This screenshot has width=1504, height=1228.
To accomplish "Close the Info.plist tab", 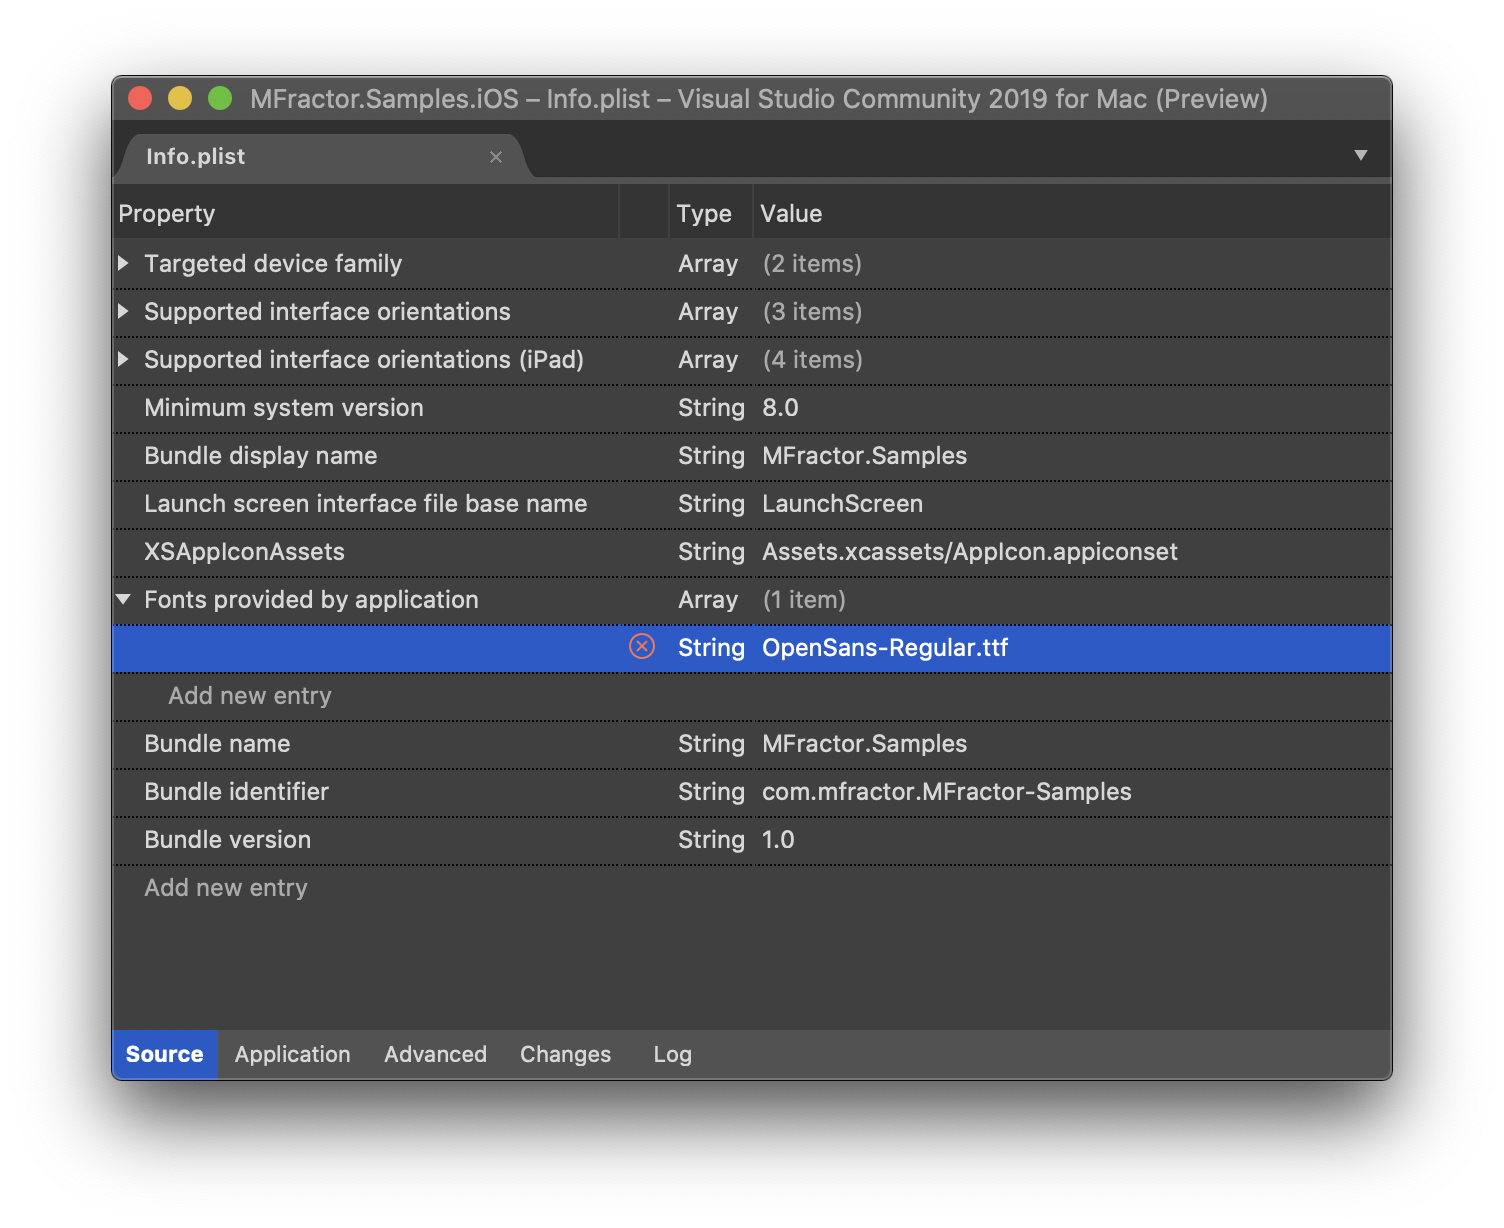I will pyautogui.click(x=496, y=157).
